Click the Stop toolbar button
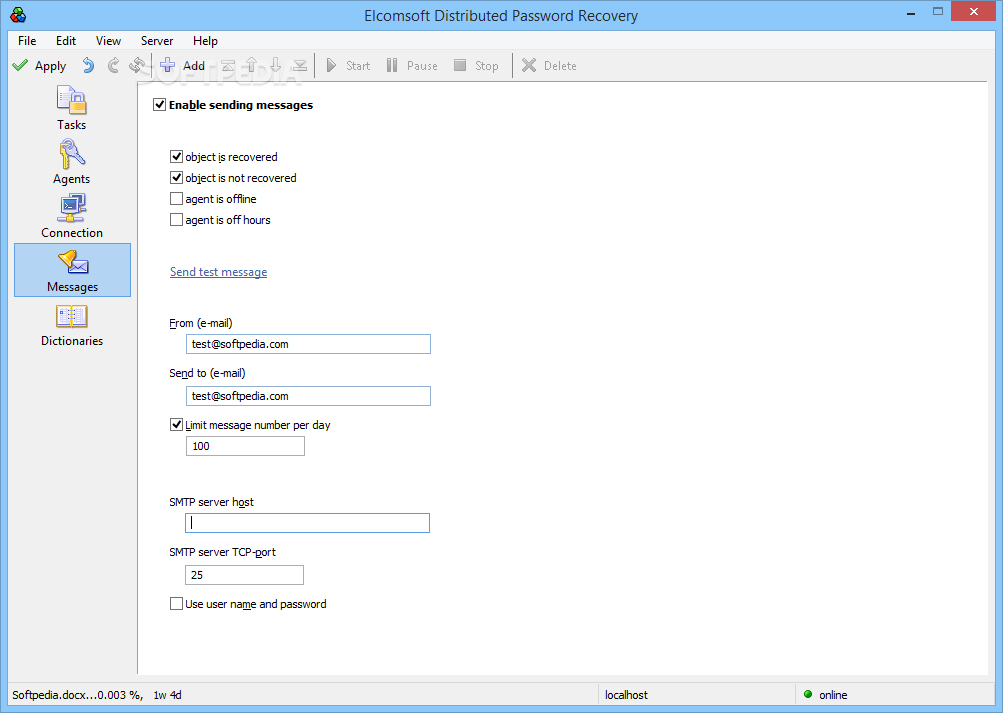This screenshot has width=1003, height=713. point(476,65)
